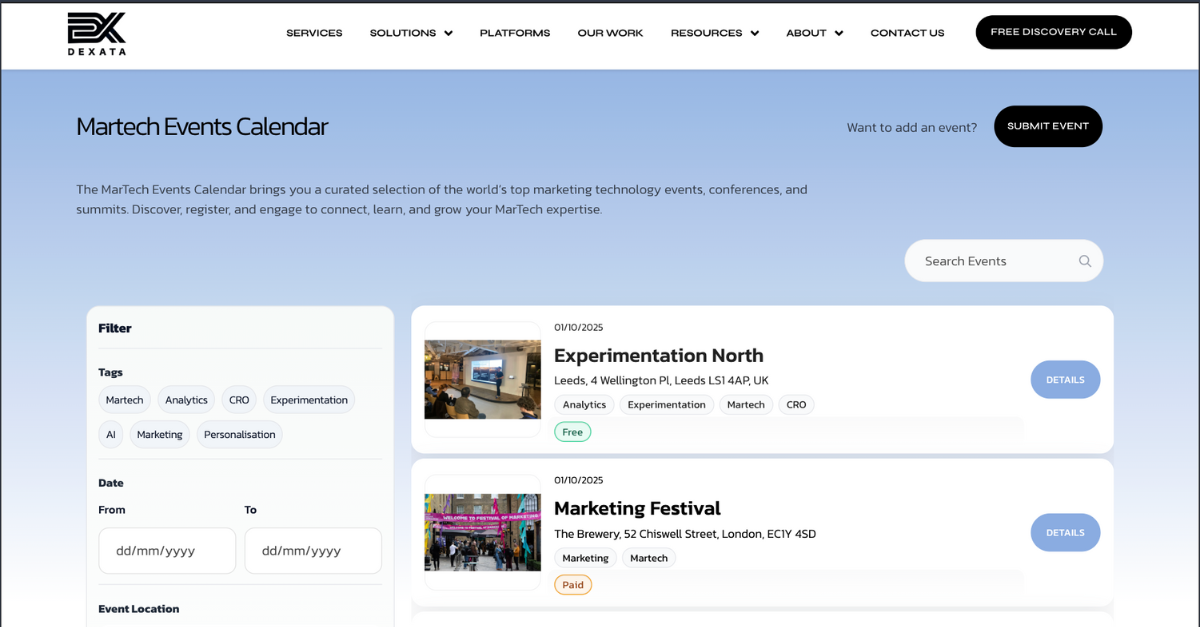Open the Services menu item

[314, 32]
